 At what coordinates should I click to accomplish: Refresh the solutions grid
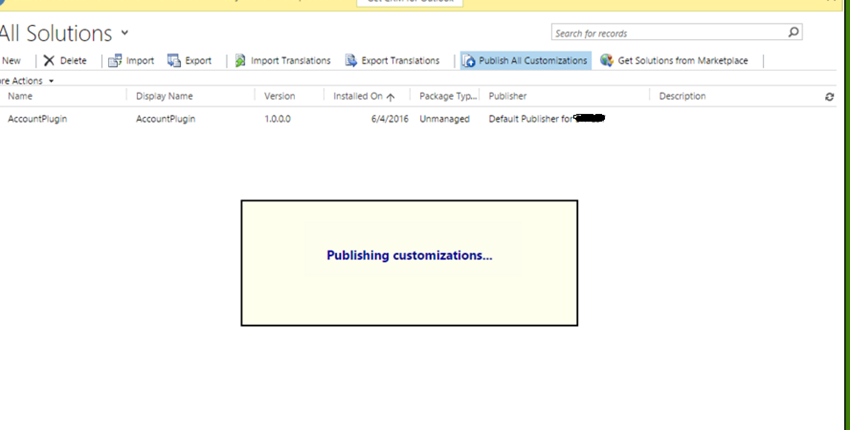(x=829, y=97)
